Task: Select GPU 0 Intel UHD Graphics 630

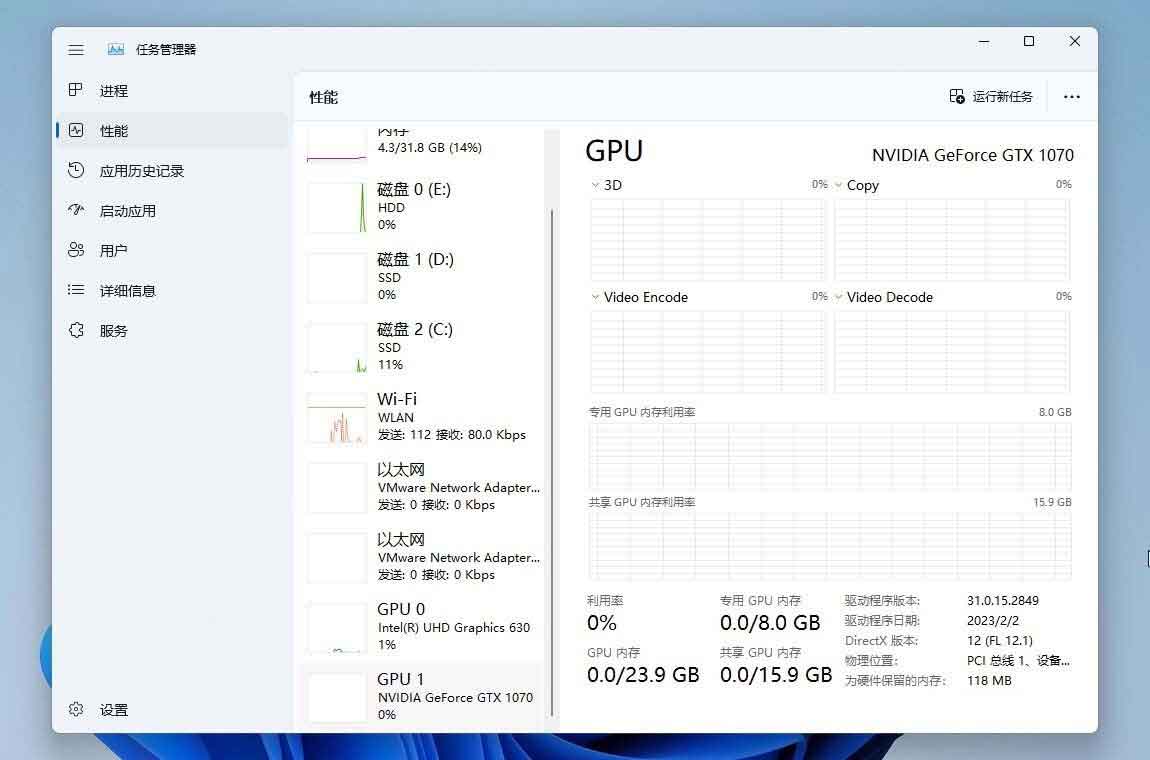Action: [x=422, y=626]
